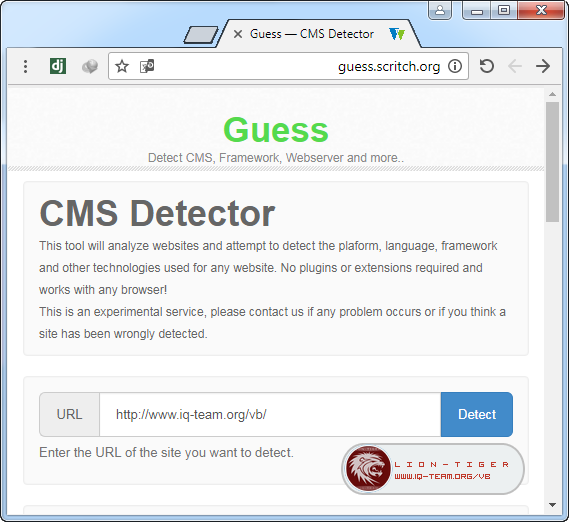The image size is (569, 522).
Task: View site information via the info icon
Action: coord(455,66)
